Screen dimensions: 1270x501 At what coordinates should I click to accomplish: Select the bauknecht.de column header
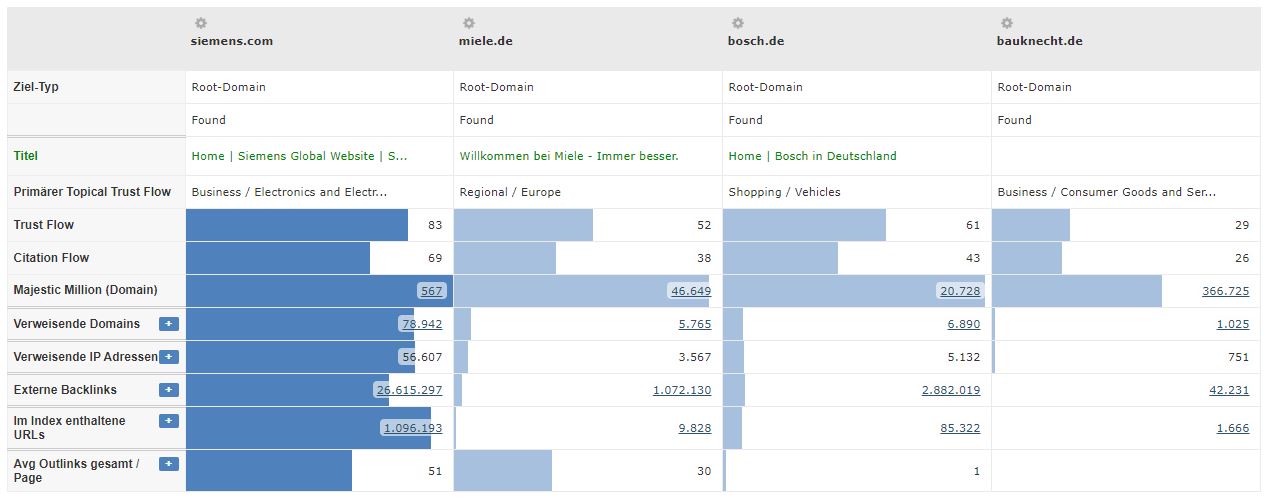[1039, 41]
